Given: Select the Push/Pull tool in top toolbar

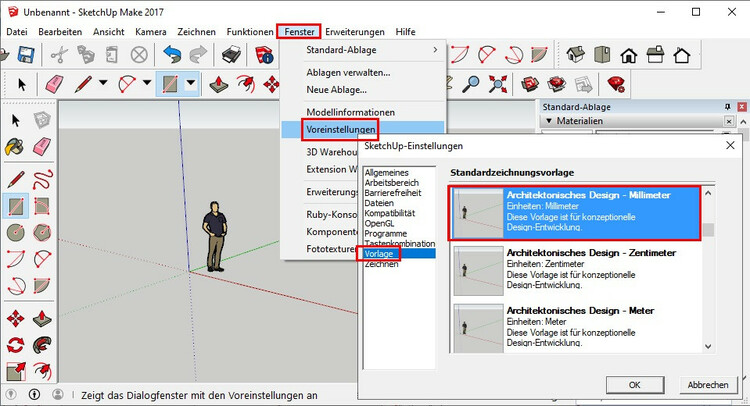Looking at the screenshot, I should click(219, 84).
